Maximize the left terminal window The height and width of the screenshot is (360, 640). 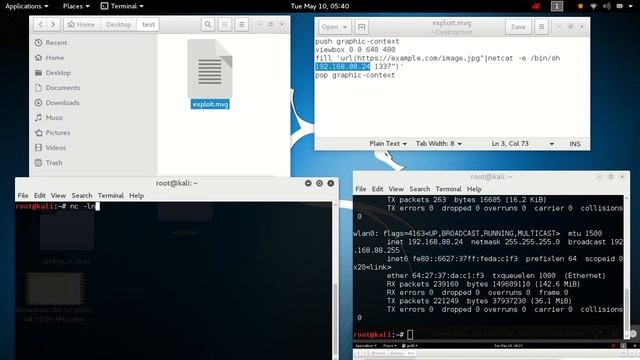320,183
